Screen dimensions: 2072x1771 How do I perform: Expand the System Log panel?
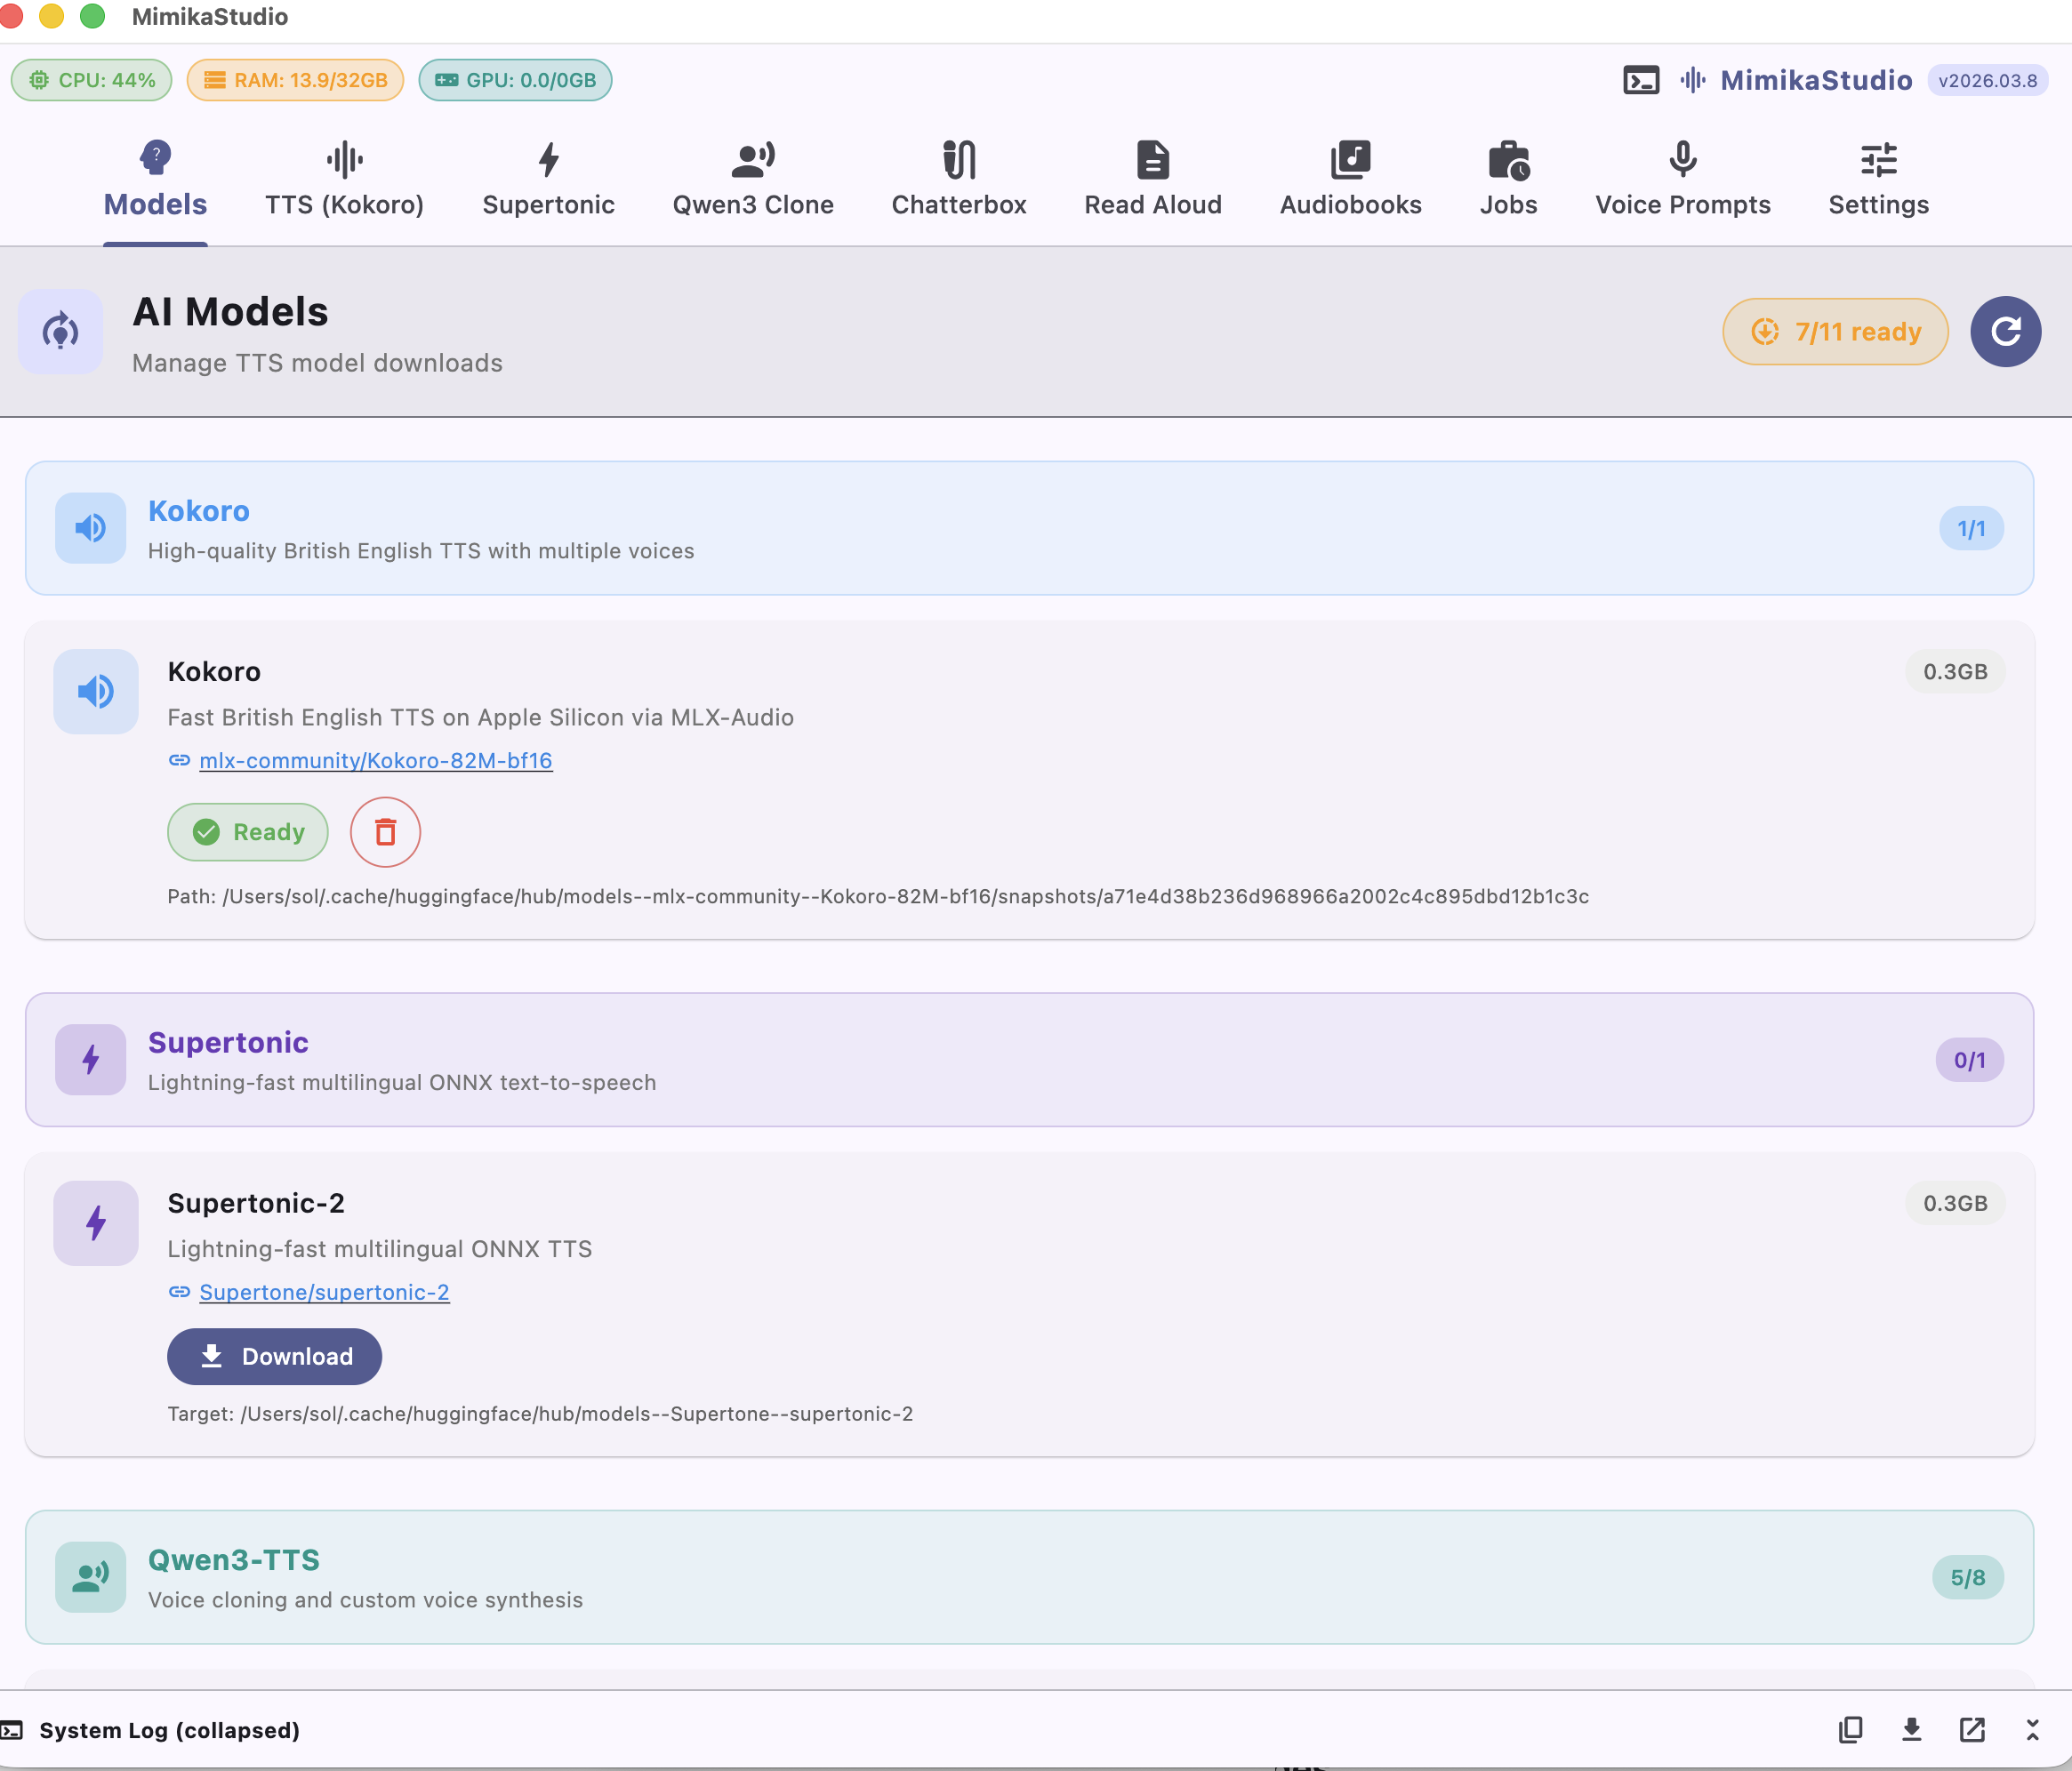click(x=2031, y=1729)
